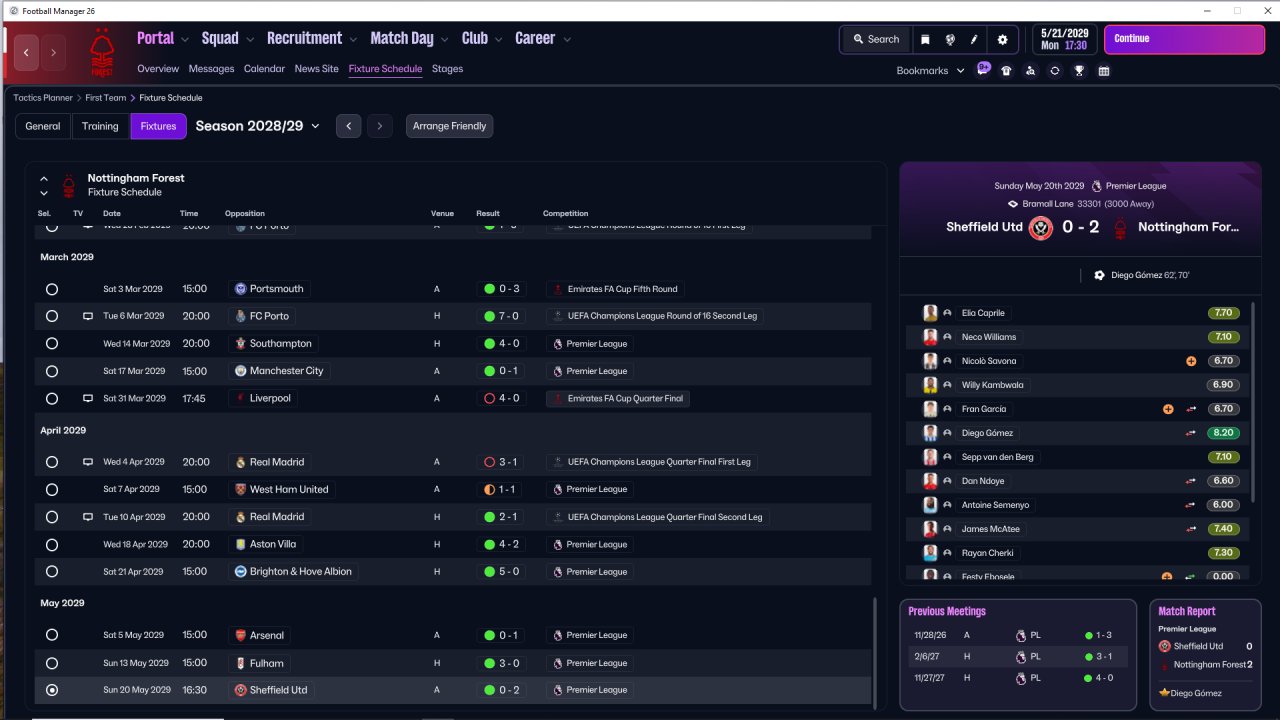The height and width of the screenshot is (720, 1280).
Task: Click the pencil notes icon in top bar
Action: (974, 39)
